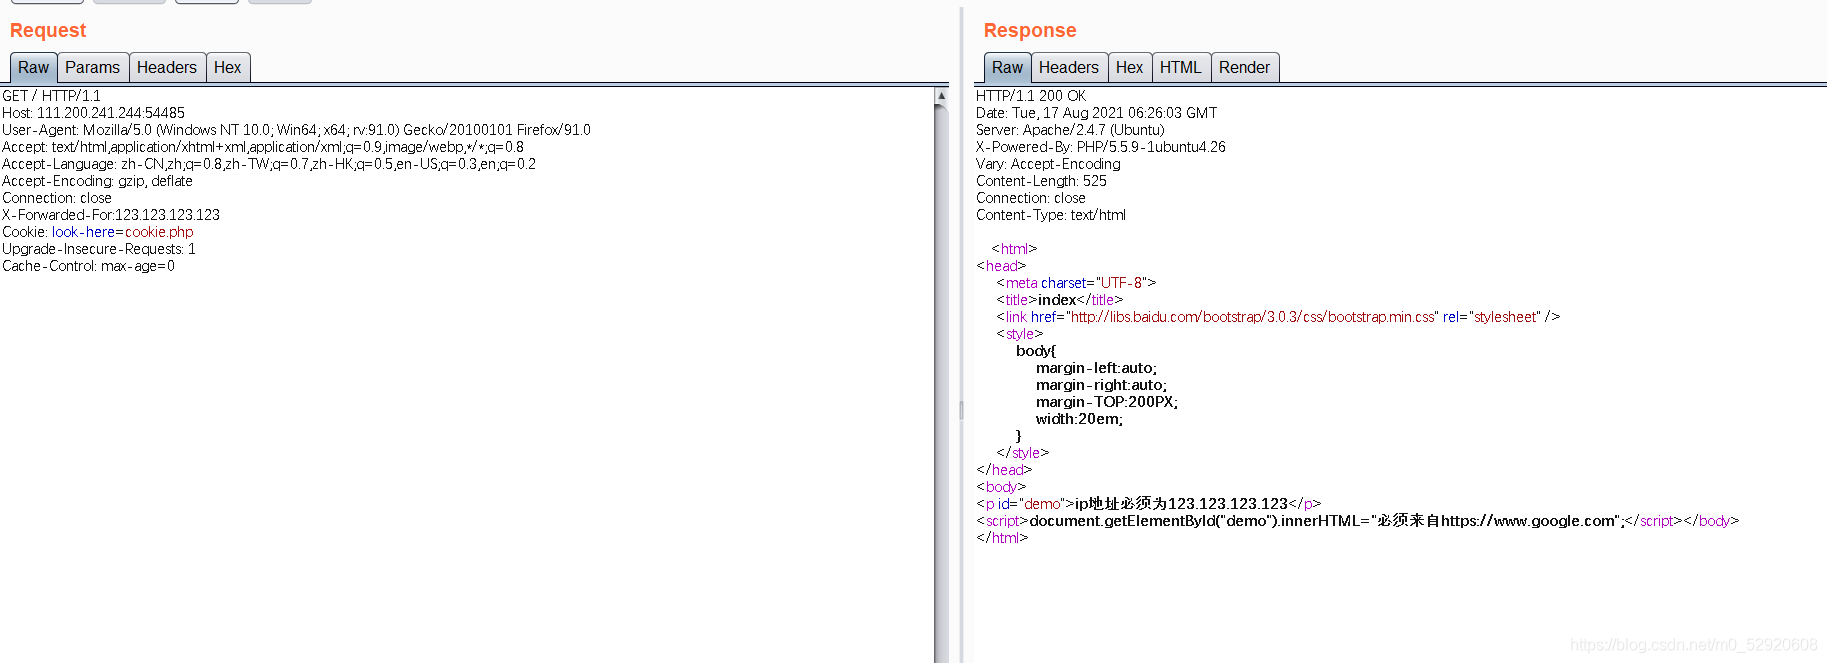Click the X-Forwarded-For header line
This screenshot has height=663, width=1827.
click(x=111, y=215)
